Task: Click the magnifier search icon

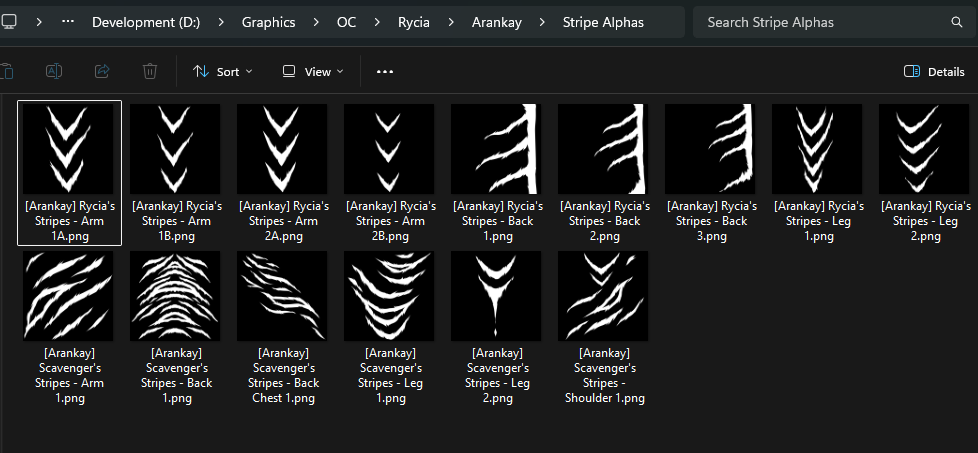Action: pyautogui.click(x=956, y=22)
